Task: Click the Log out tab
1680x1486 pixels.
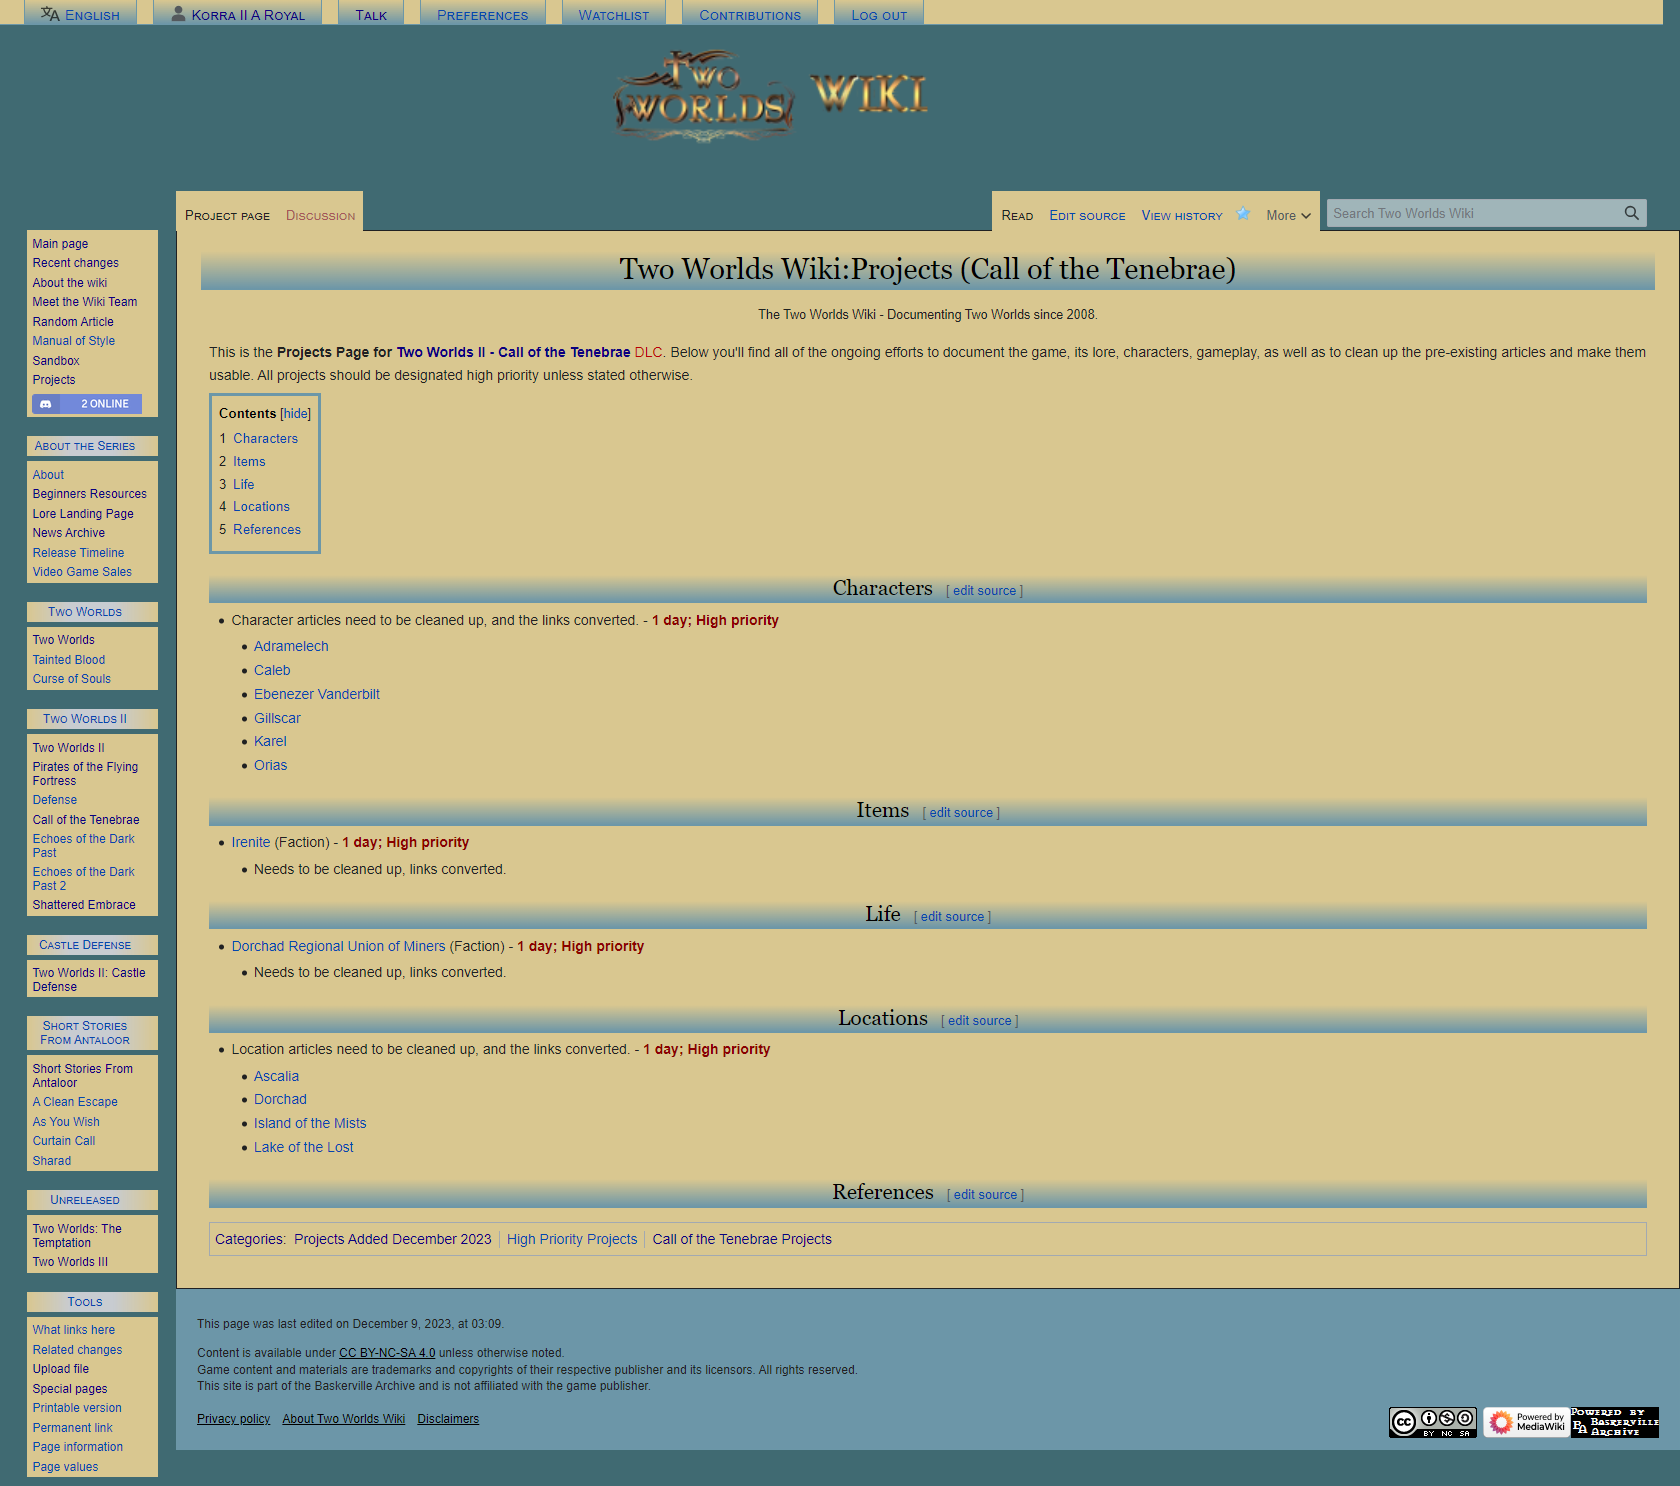Action: pos(879,15)
